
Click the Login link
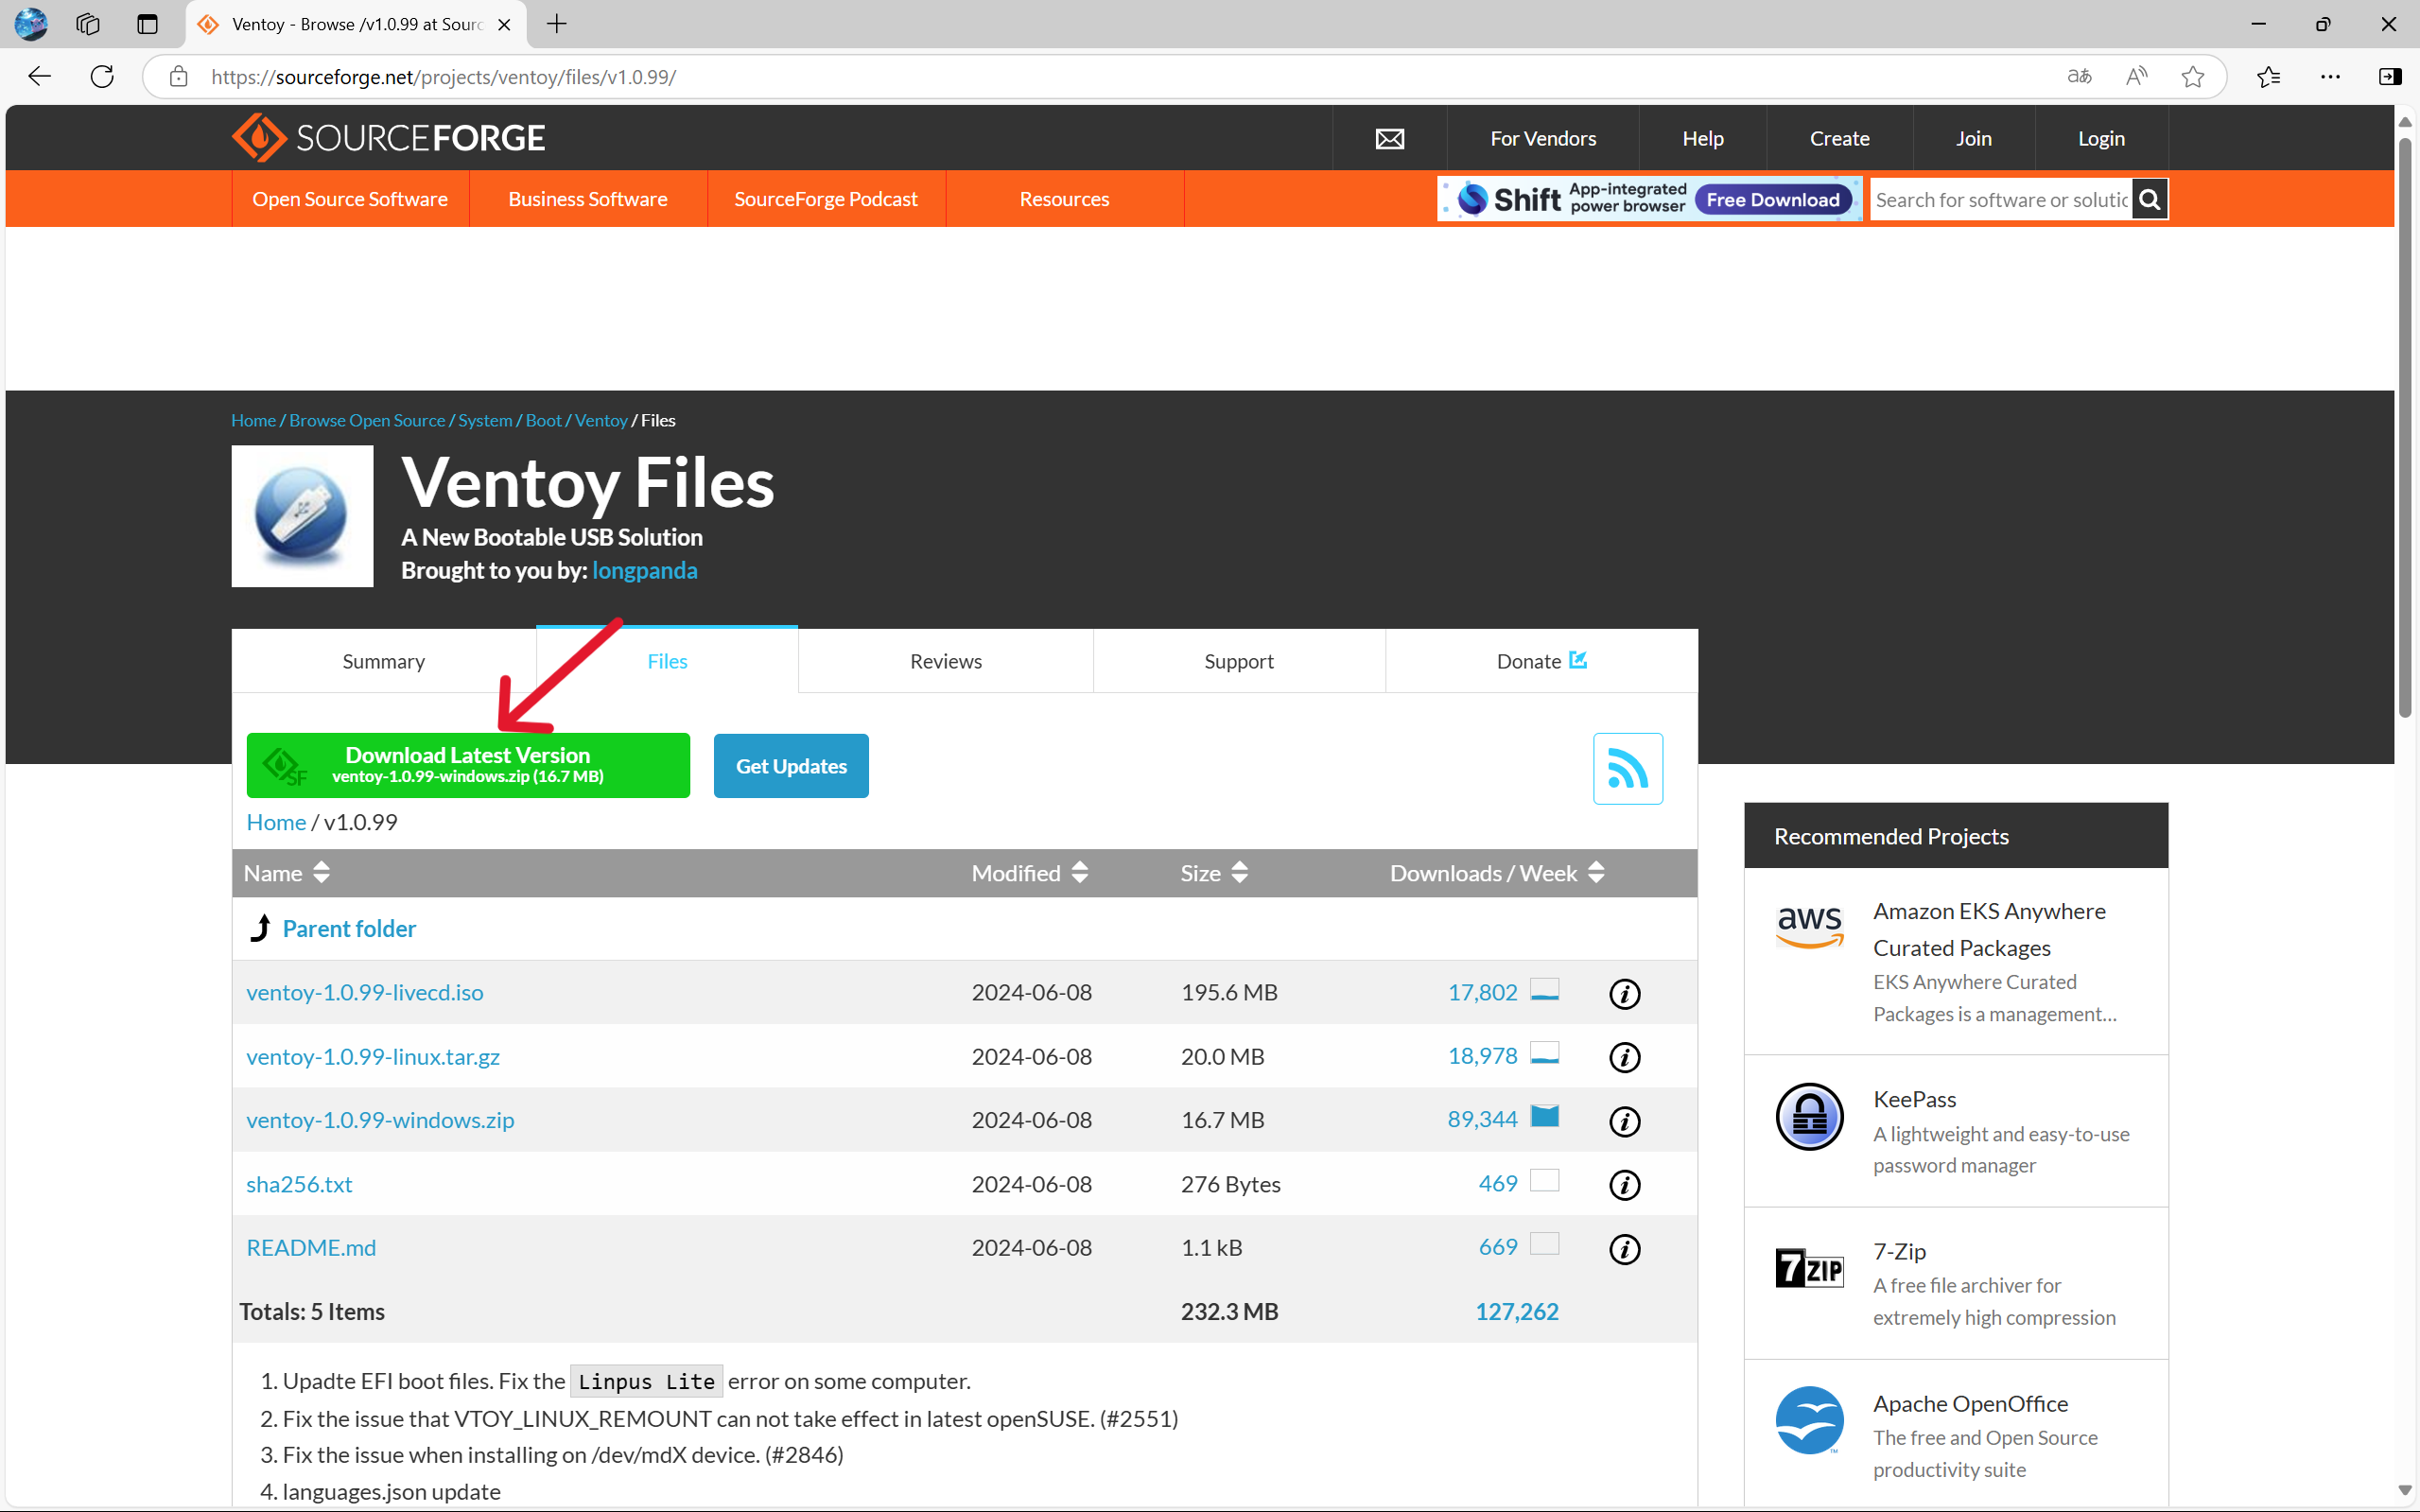point(2101,138)
